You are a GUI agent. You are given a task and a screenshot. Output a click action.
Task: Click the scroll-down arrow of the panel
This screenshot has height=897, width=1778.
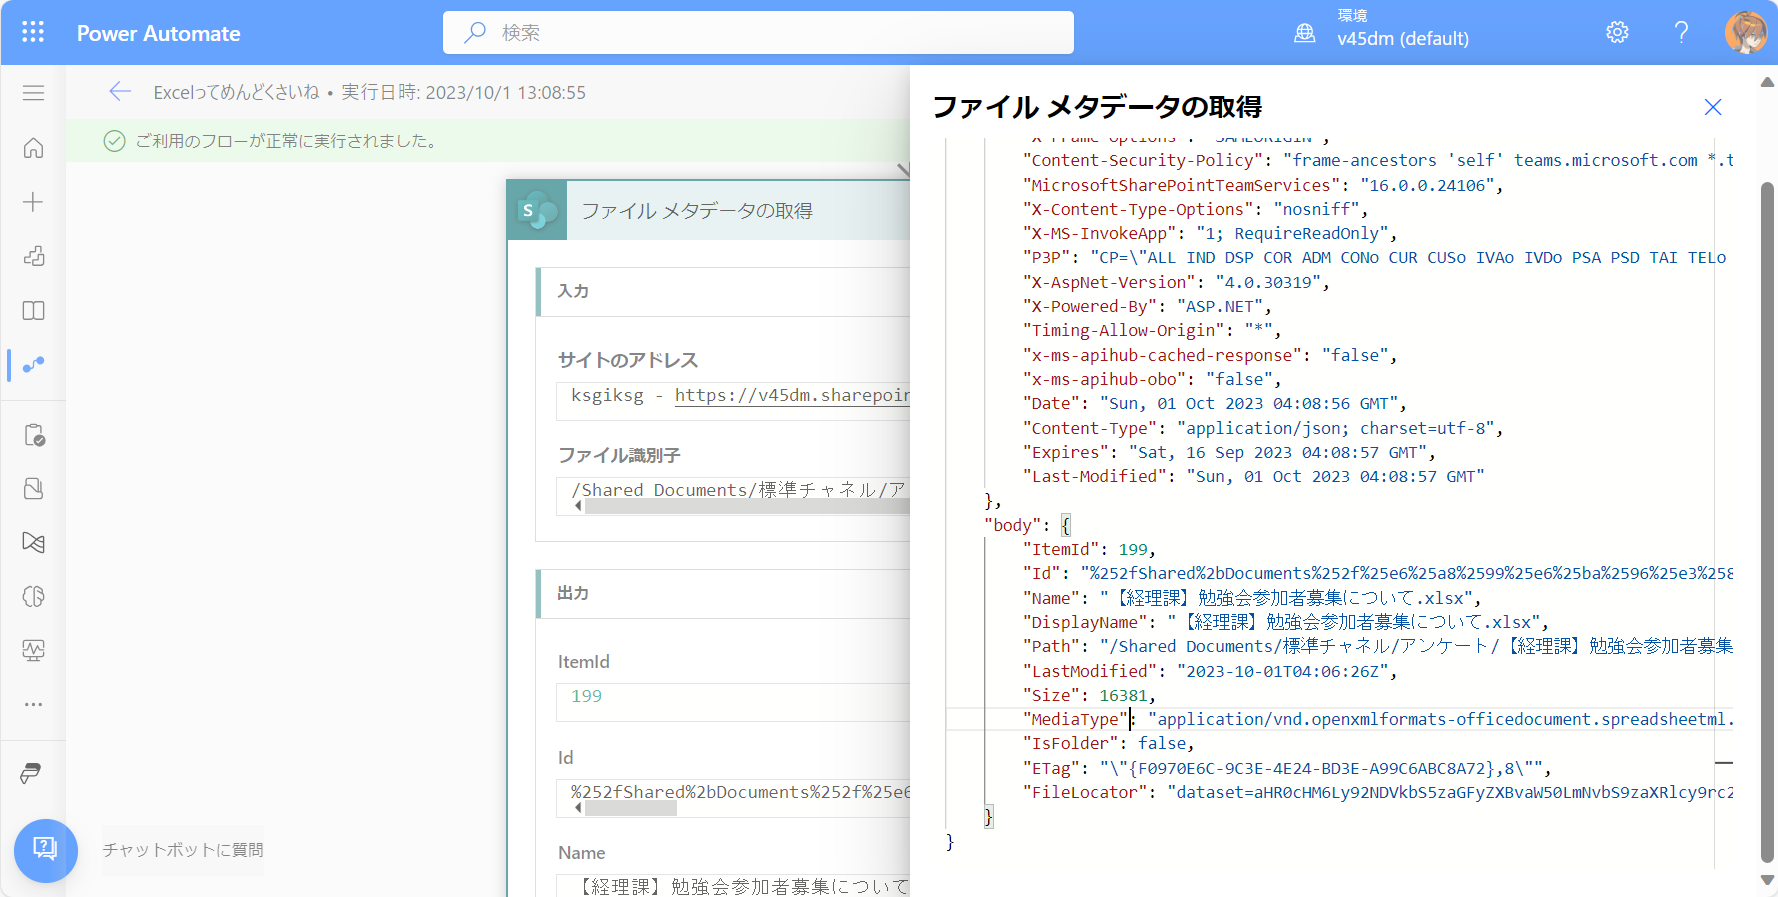[x=1767, y=881]
